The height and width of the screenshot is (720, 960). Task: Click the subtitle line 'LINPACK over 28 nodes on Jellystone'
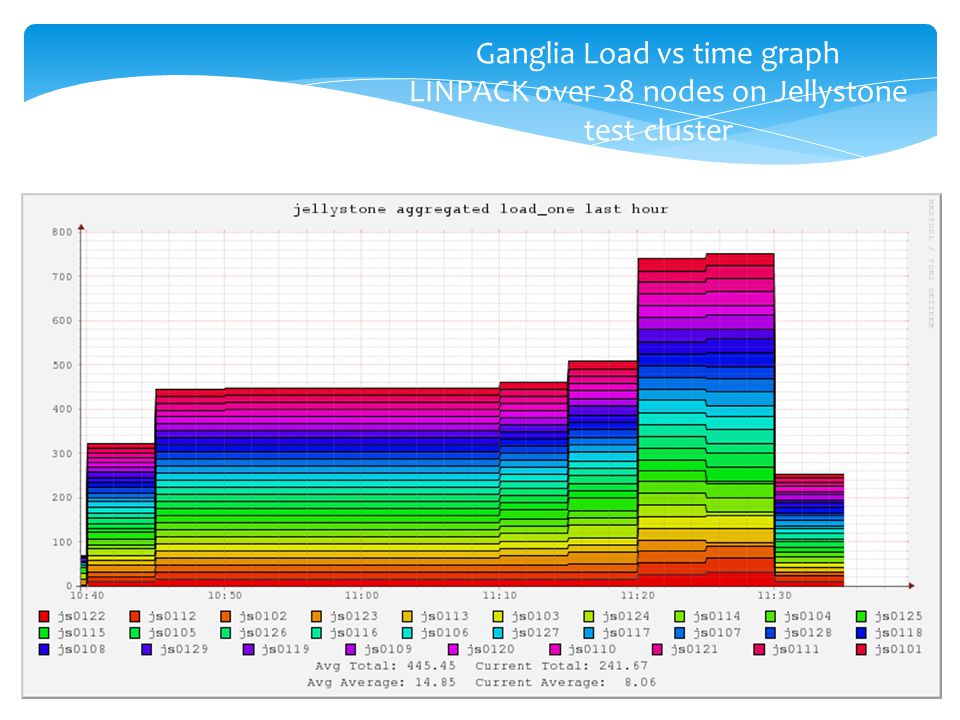pos(658,92)
